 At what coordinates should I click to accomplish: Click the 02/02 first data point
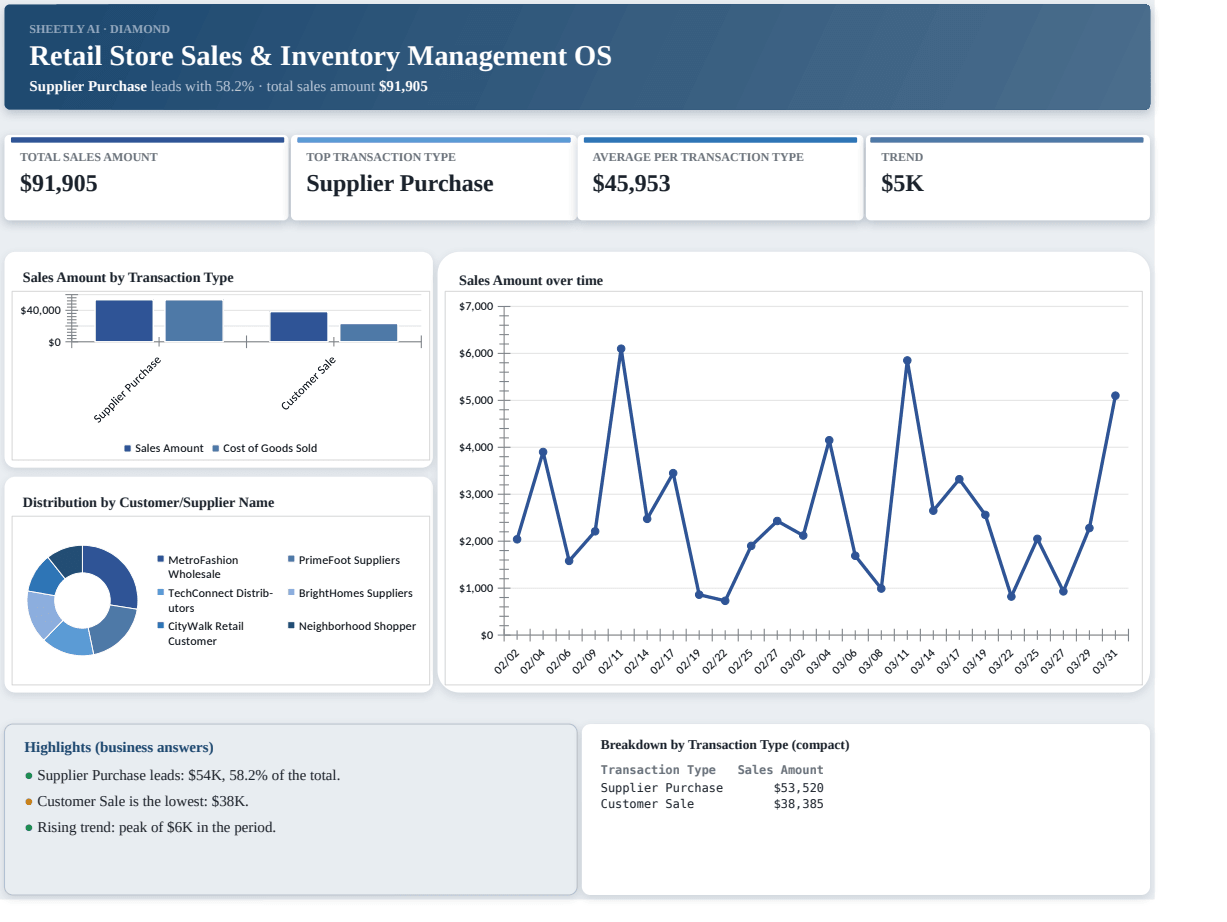click(x=517, y=539)
